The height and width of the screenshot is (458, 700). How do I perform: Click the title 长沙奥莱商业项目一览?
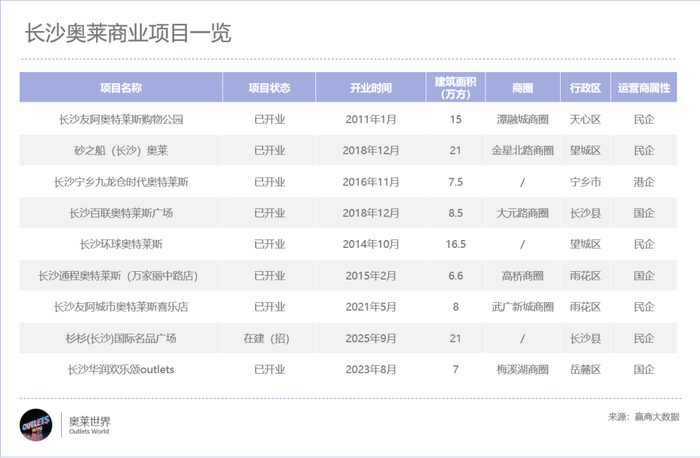[x=128, y=33]
